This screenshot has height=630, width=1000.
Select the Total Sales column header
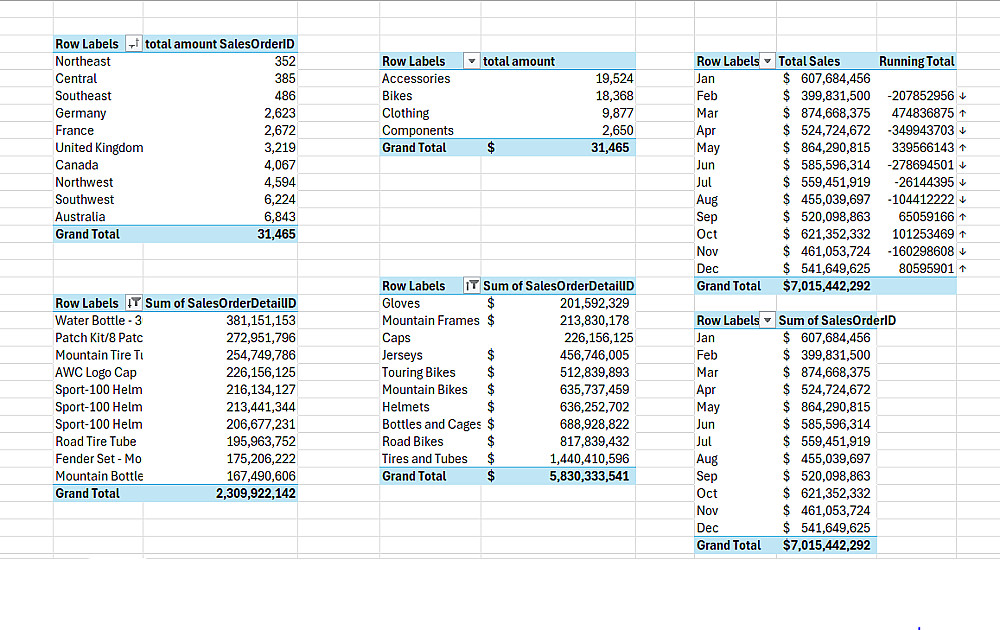(x=809, y=61)
